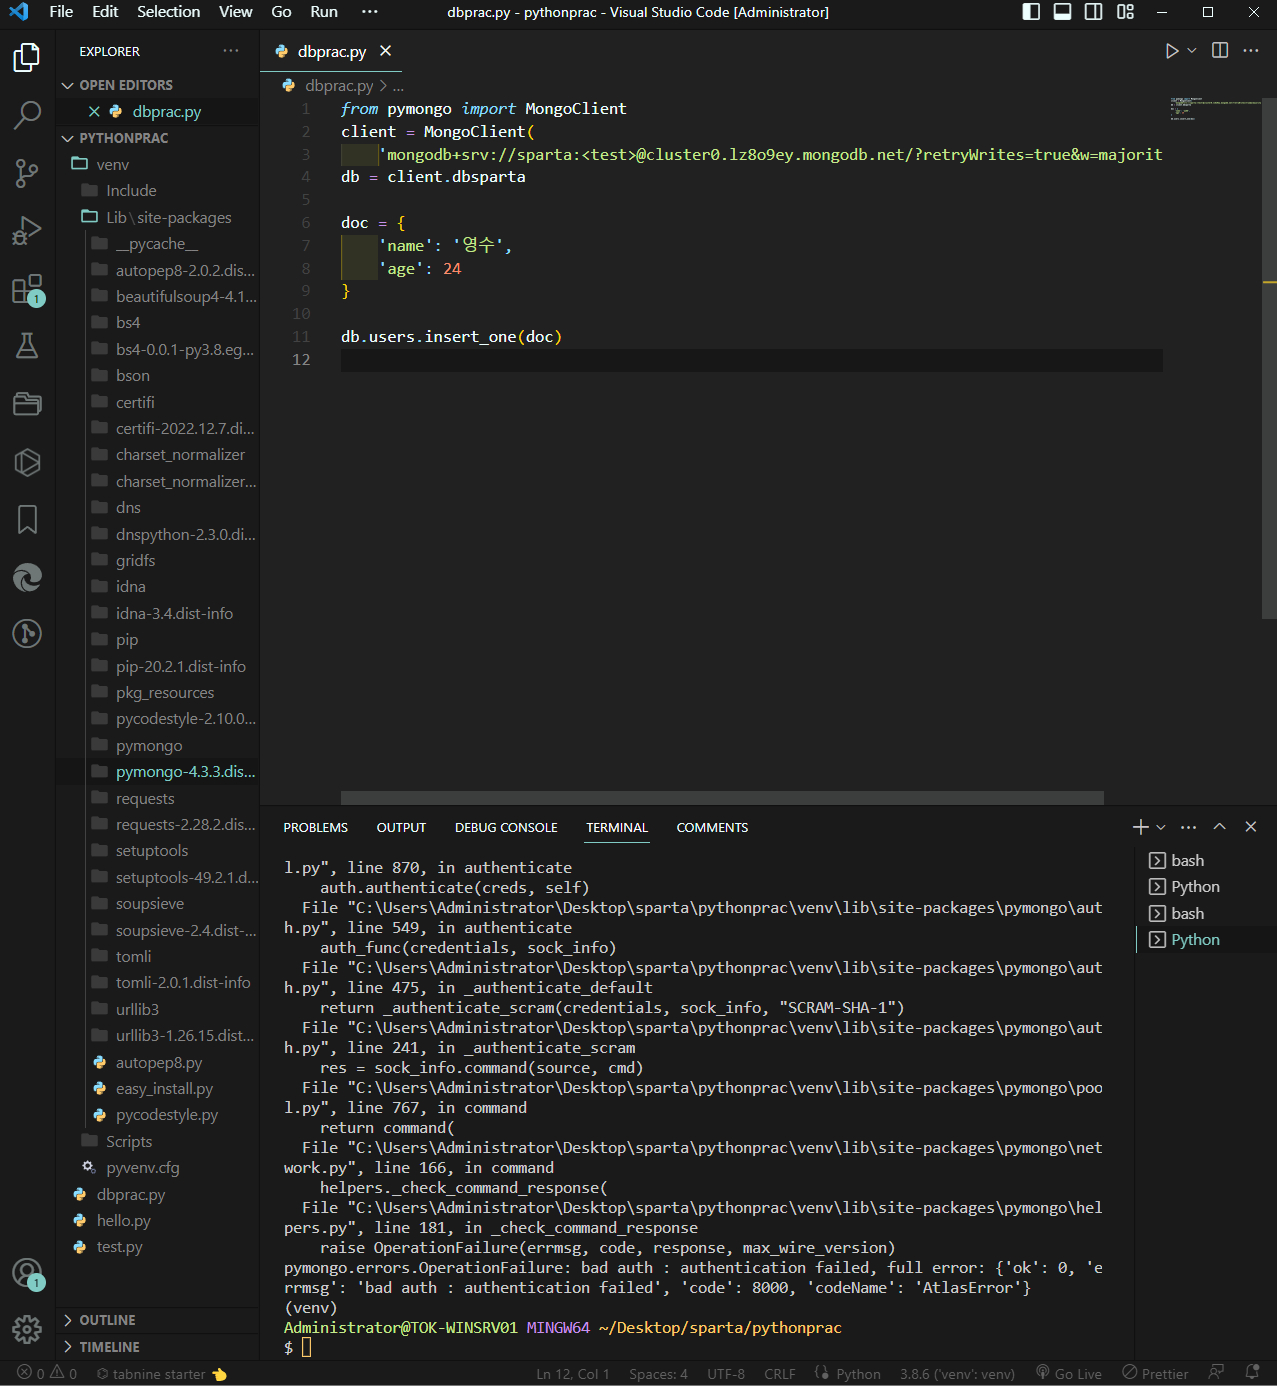Click errors and warnings count in status bar
The height and width of the screenshot is (1386, 1277).
point(47,1373)
